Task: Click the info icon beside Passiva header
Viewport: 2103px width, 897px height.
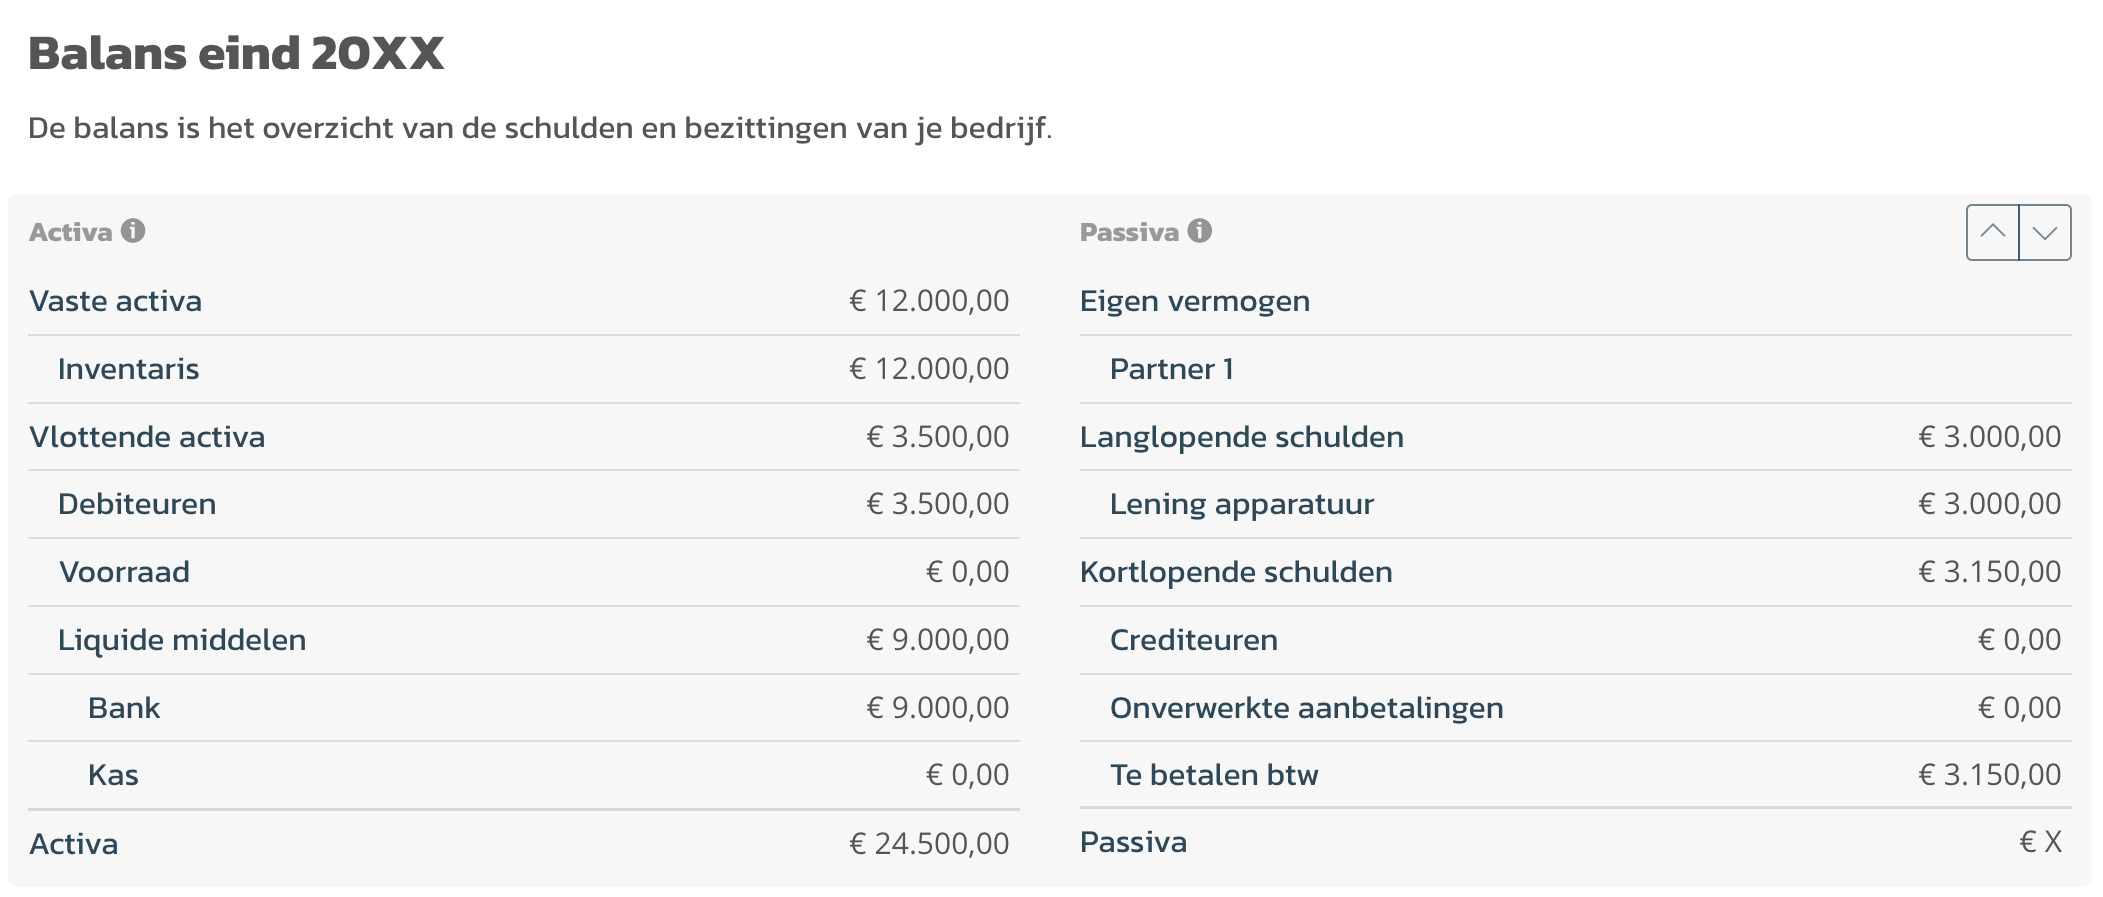Action: point(1200,231)
